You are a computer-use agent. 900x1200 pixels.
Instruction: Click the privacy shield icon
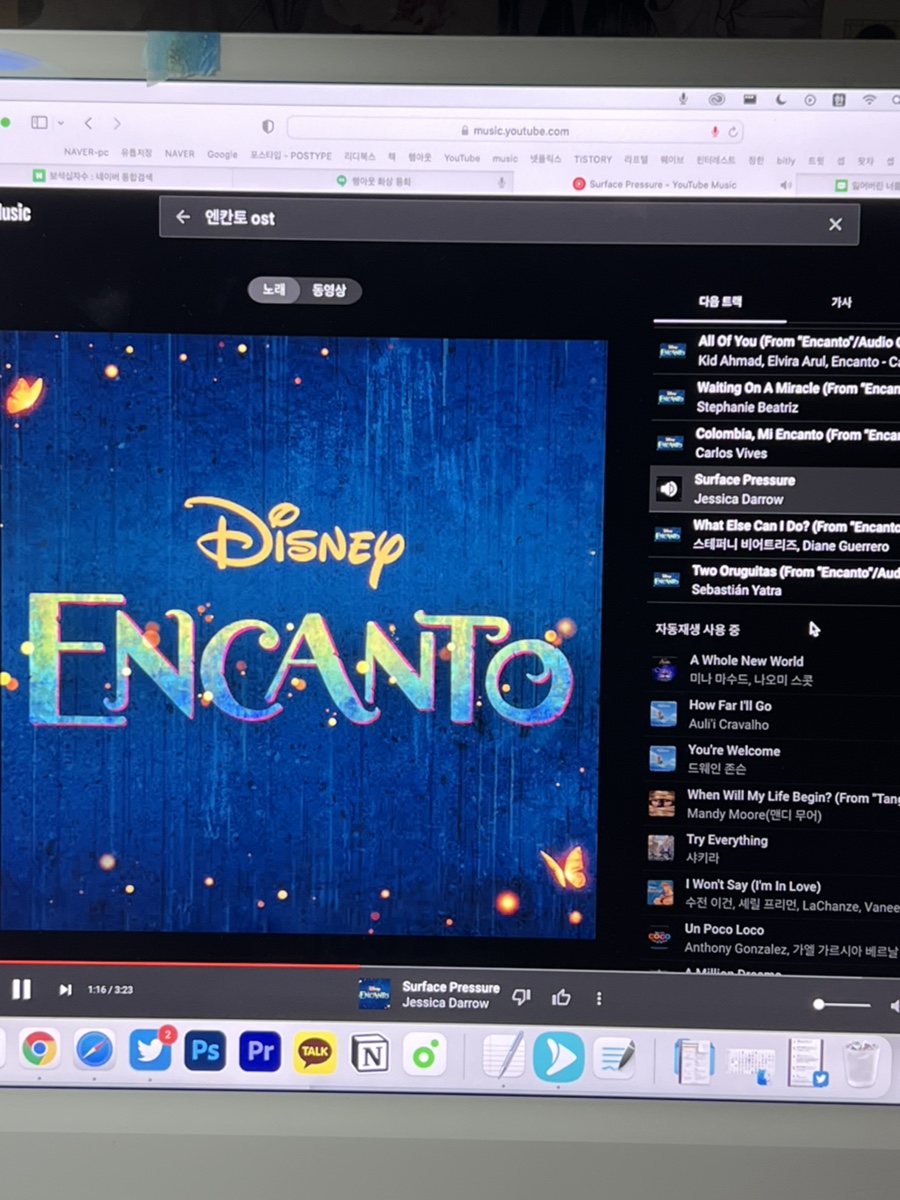267,127
